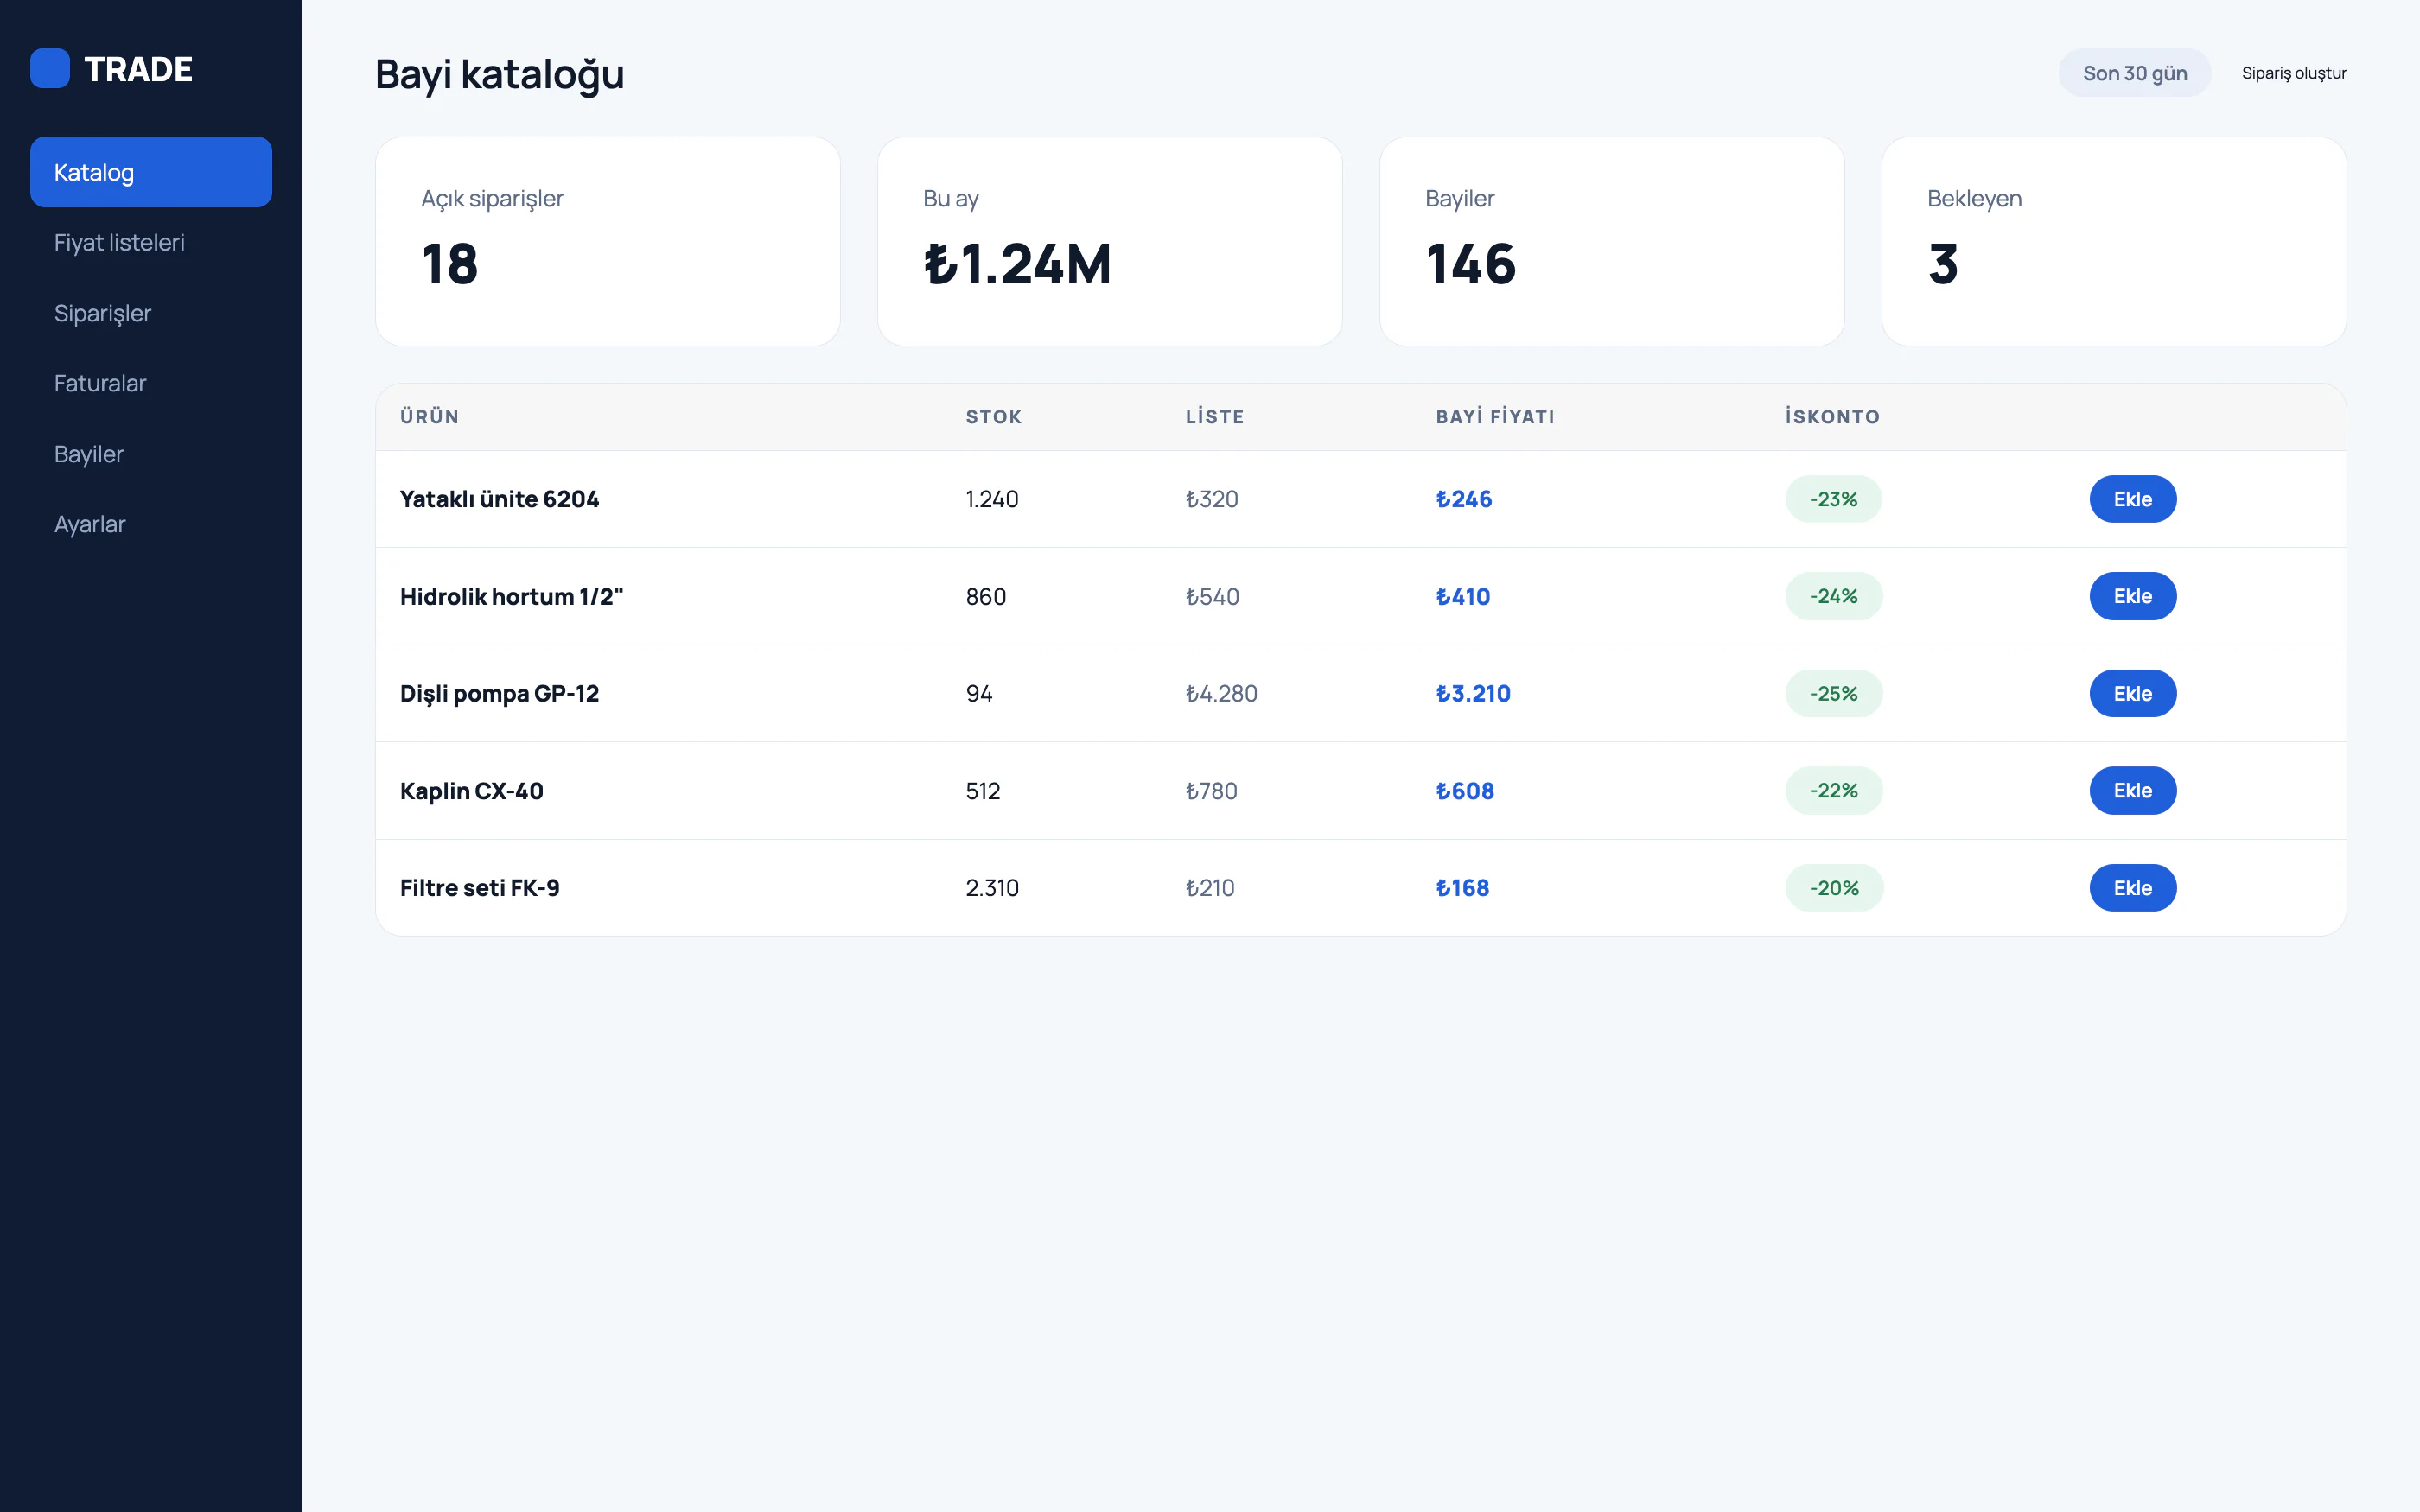The width and height of the screenshot is (2420, 1512).
Task: Click the -24% discount badge
Action: click(1833, 596)
